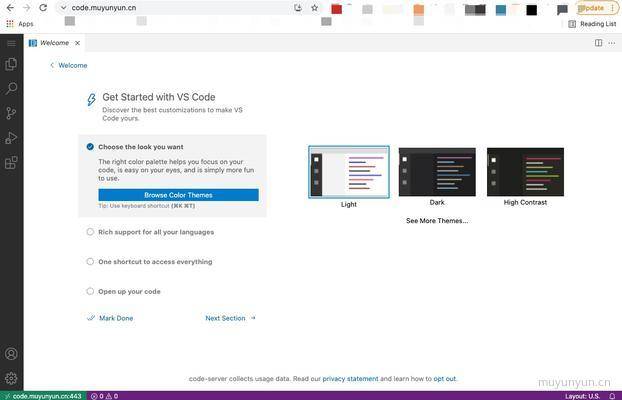The image size is (622, 400).
Task: Go back via the Welcome breadcrumb link
Action: coord(69,65)
